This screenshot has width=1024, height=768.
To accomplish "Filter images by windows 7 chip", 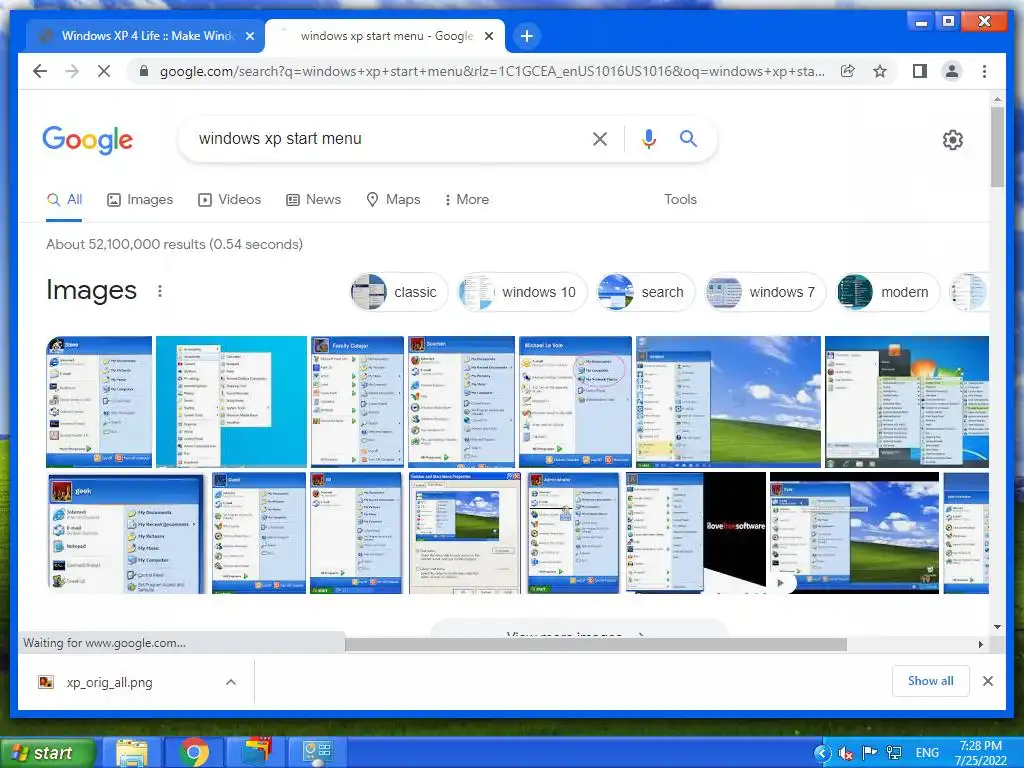I will [765, 292].
